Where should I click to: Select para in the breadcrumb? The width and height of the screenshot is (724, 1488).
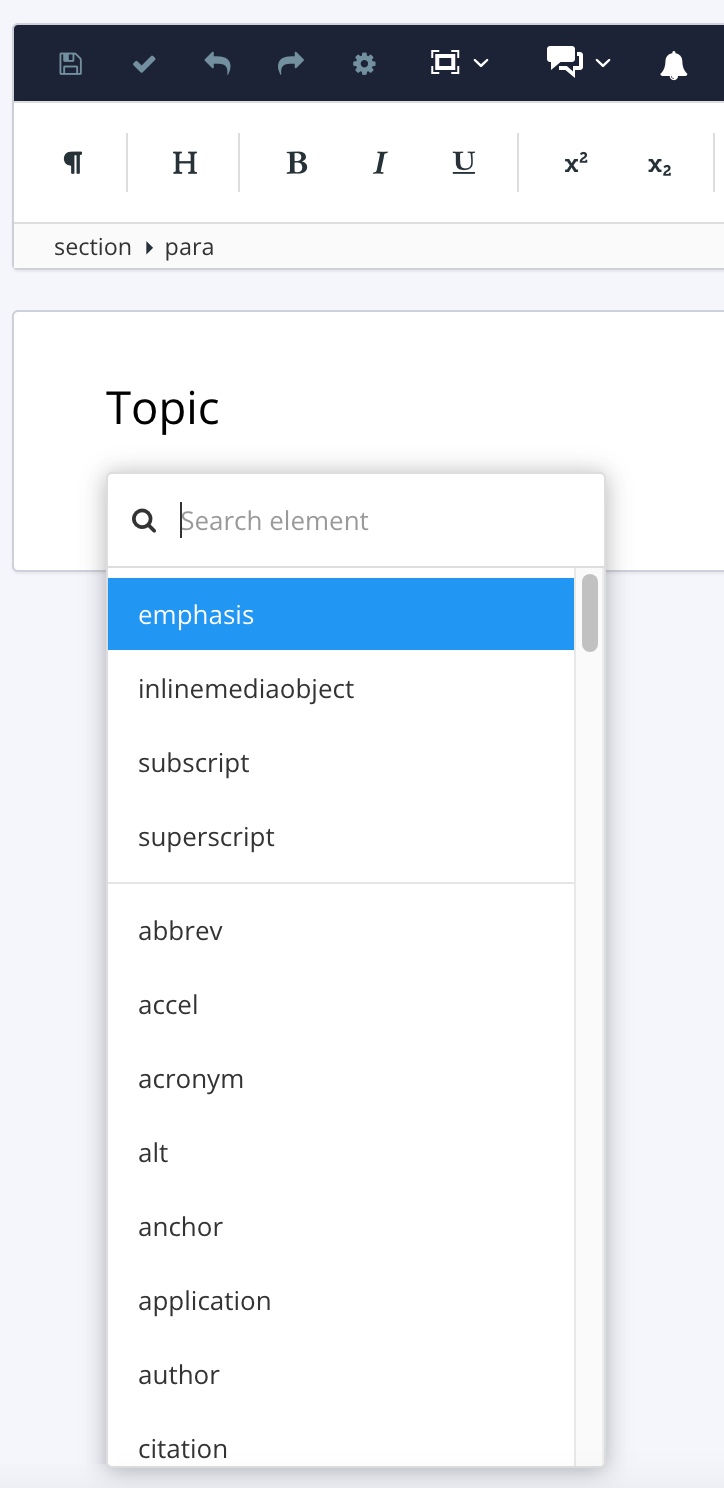point(189,246)
